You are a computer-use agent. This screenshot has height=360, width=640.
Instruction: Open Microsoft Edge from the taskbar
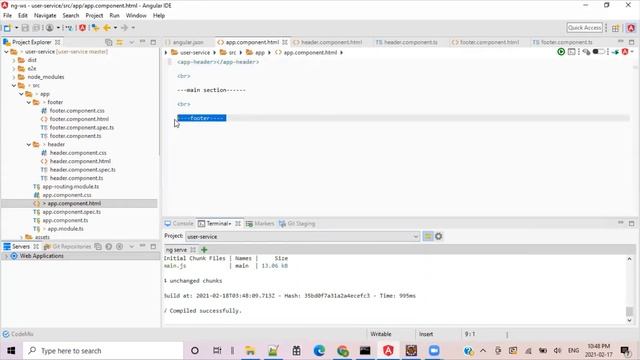pos(319,351)
